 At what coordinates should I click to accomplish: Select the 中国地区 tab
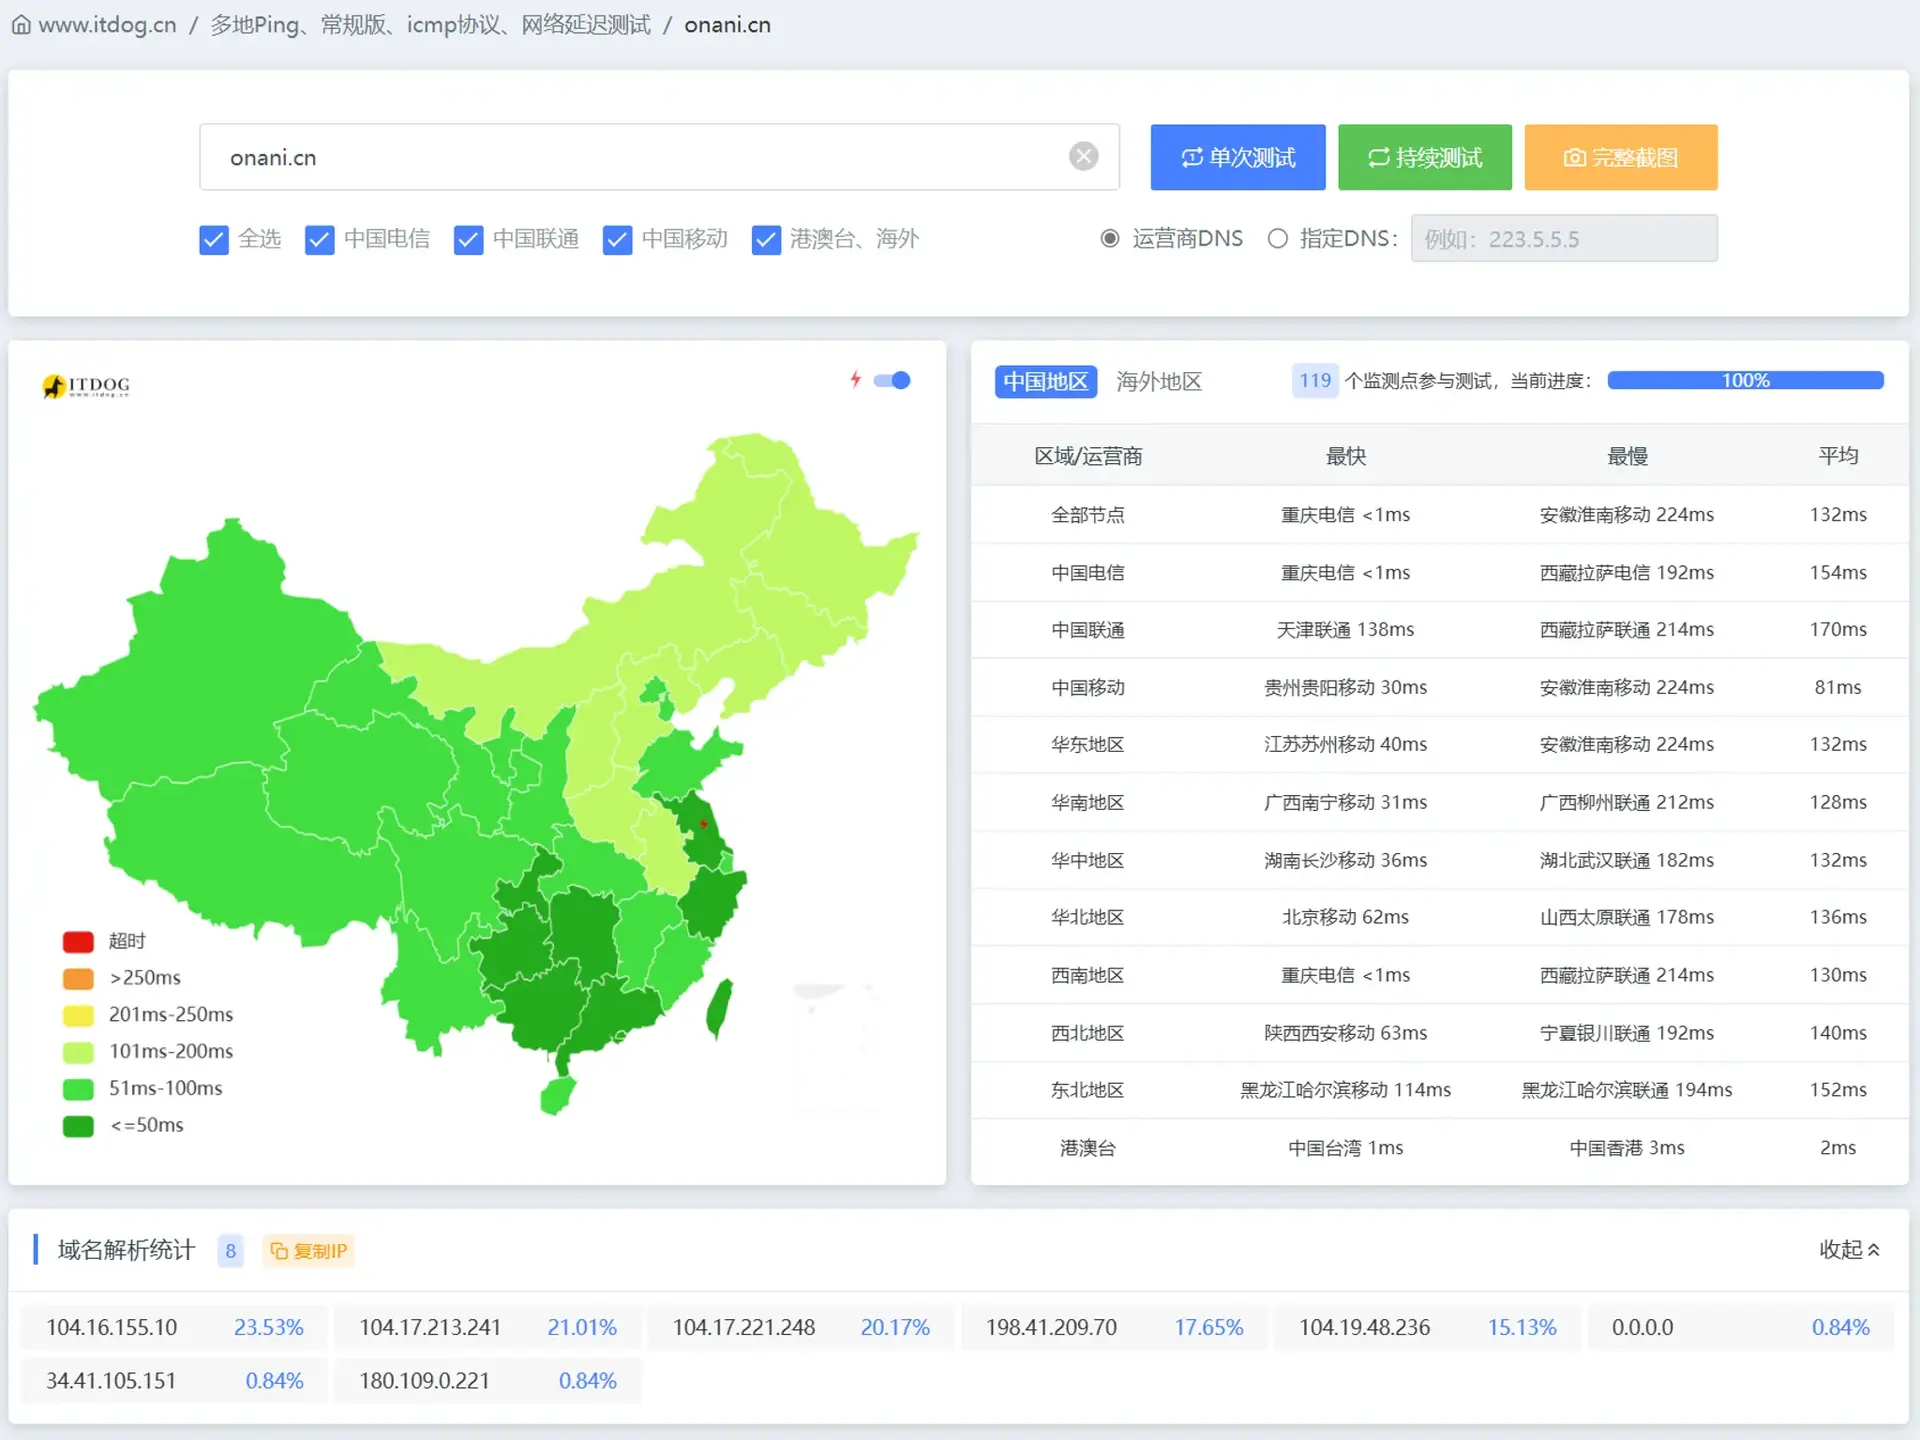click(x=1045, y=381)
